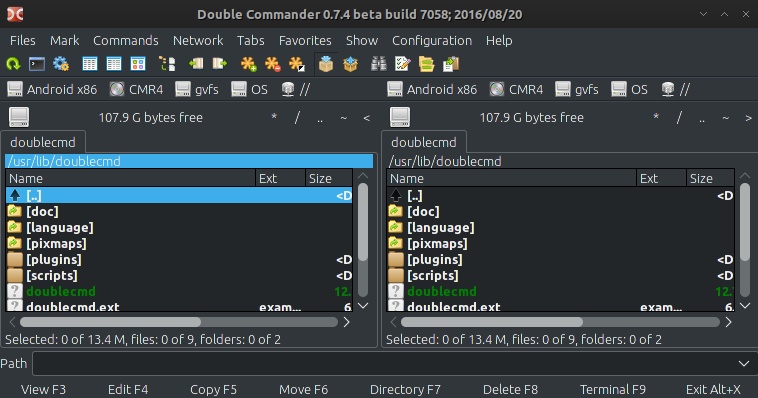Open Options with the blue gear icon
Image resolution: width=758 pixels, height=398 pixels.
[61, 64]
